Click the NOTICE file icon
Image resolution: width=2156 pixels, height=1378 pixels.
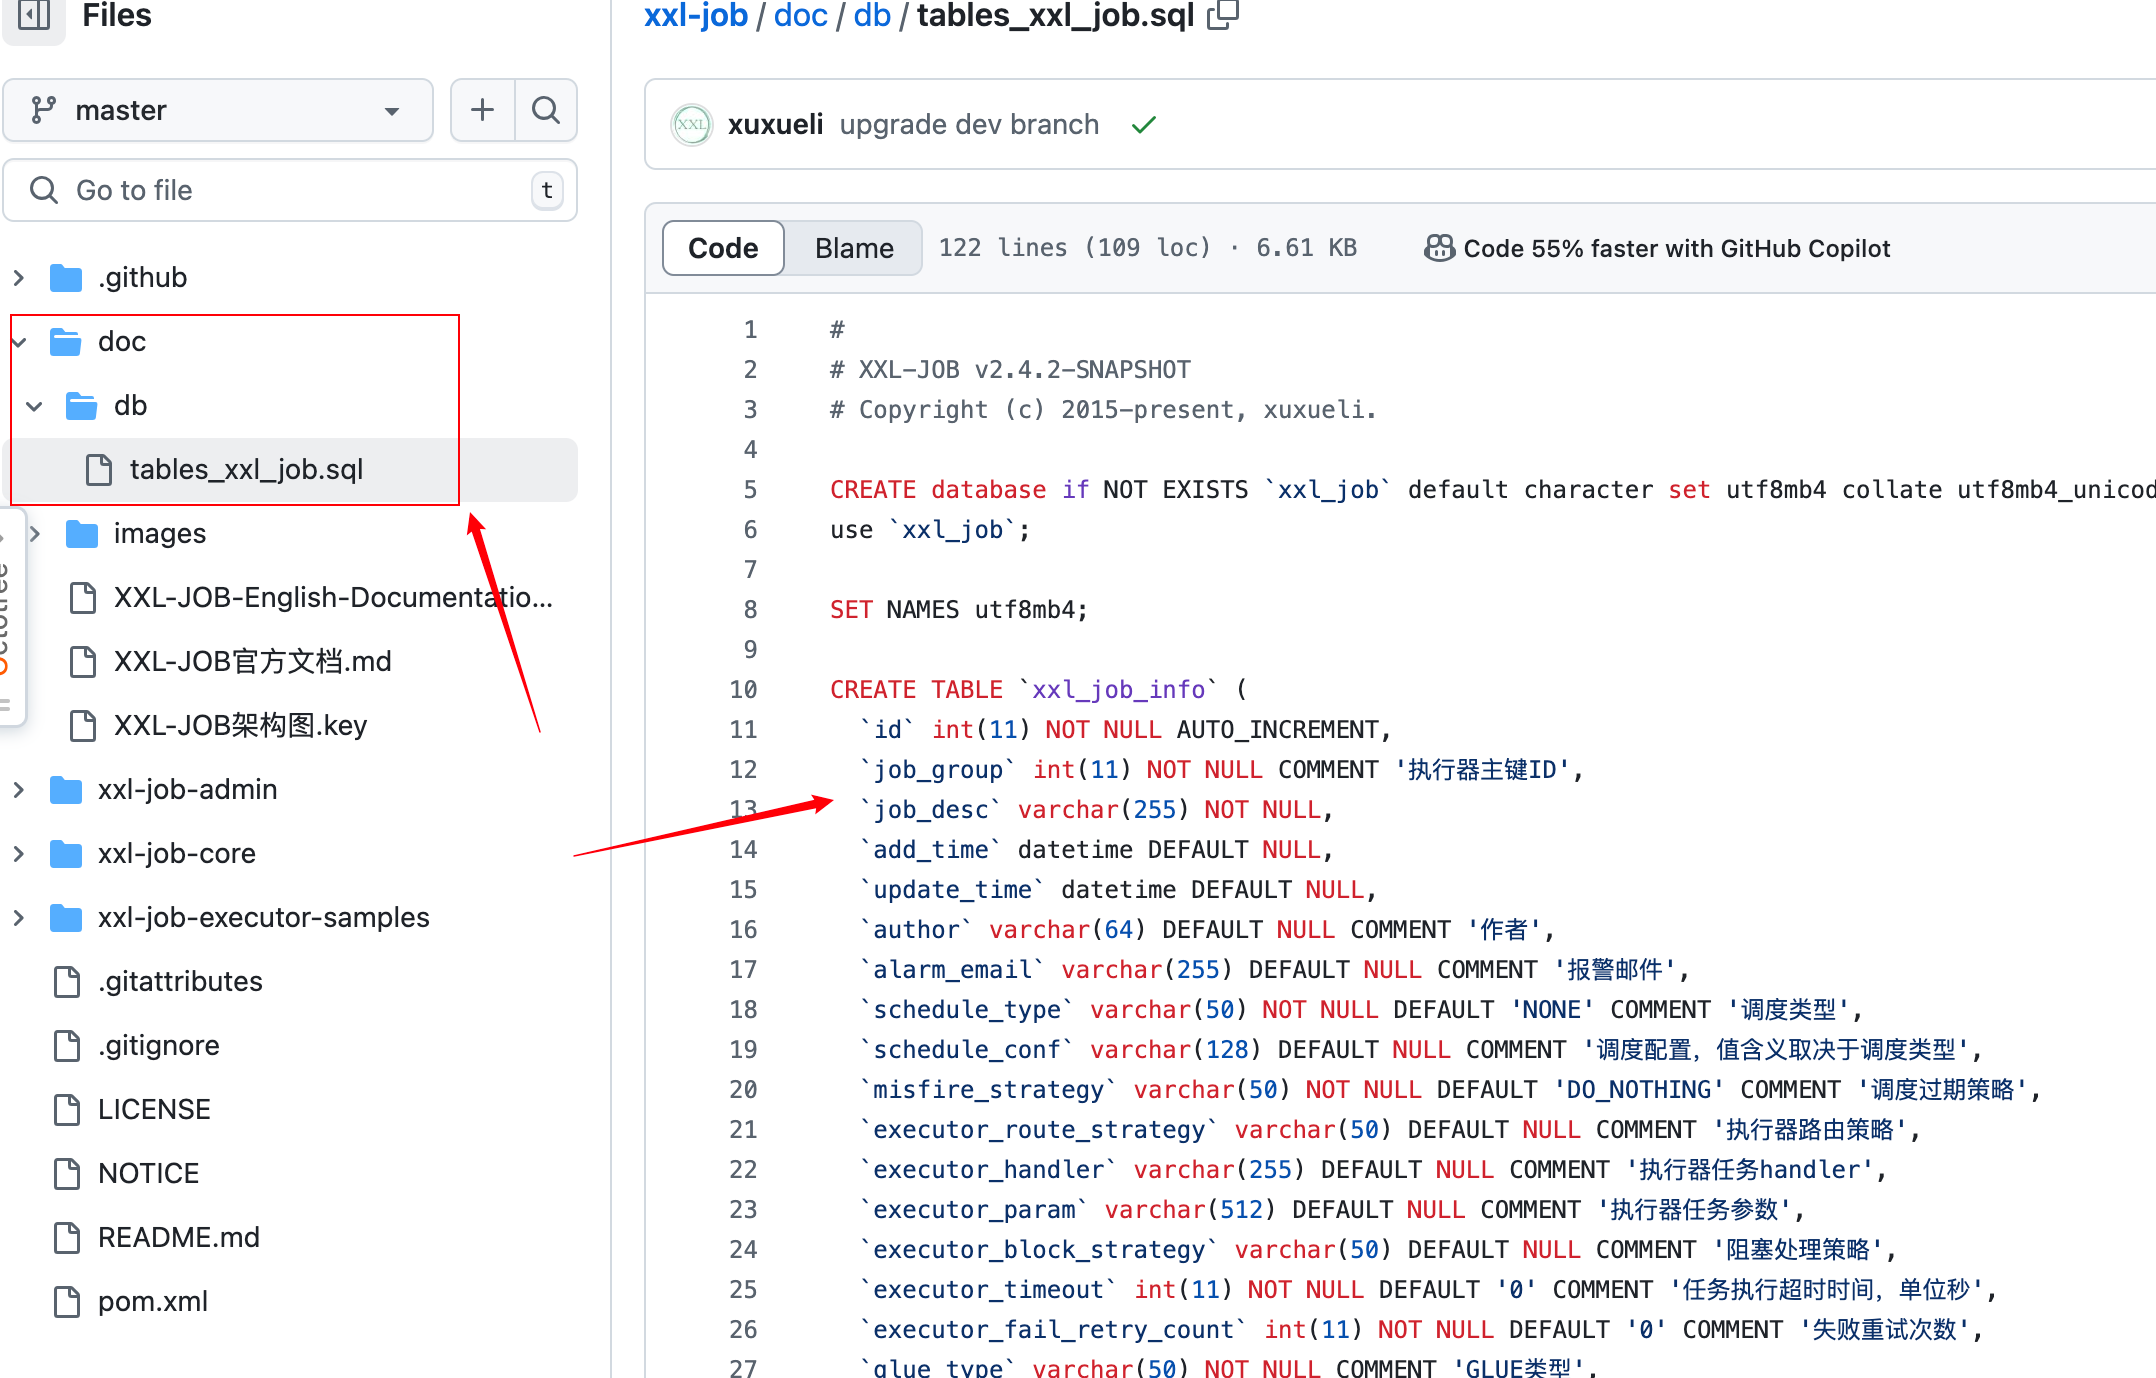click(x=67, y=1174)
